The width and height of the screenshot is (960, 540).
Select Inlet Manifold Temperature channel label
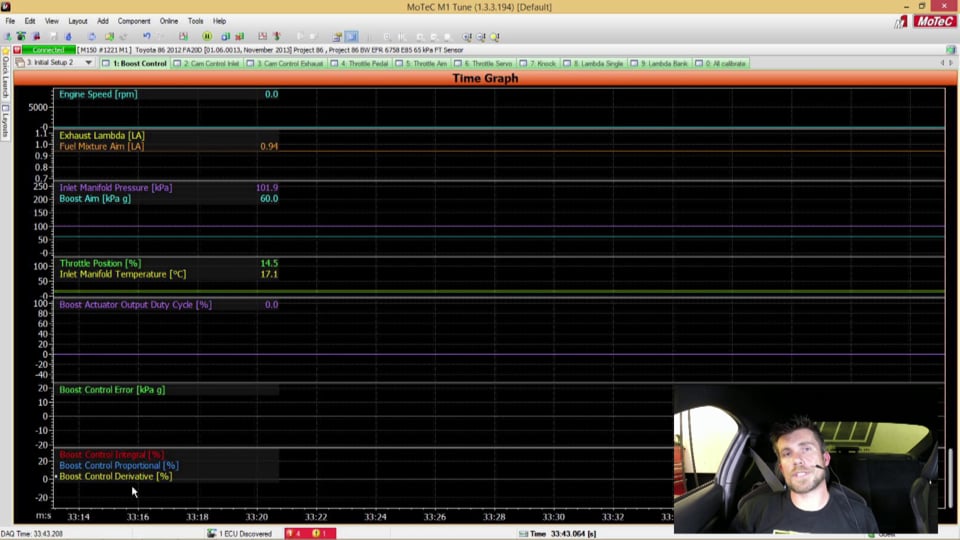tap(122, 274)
